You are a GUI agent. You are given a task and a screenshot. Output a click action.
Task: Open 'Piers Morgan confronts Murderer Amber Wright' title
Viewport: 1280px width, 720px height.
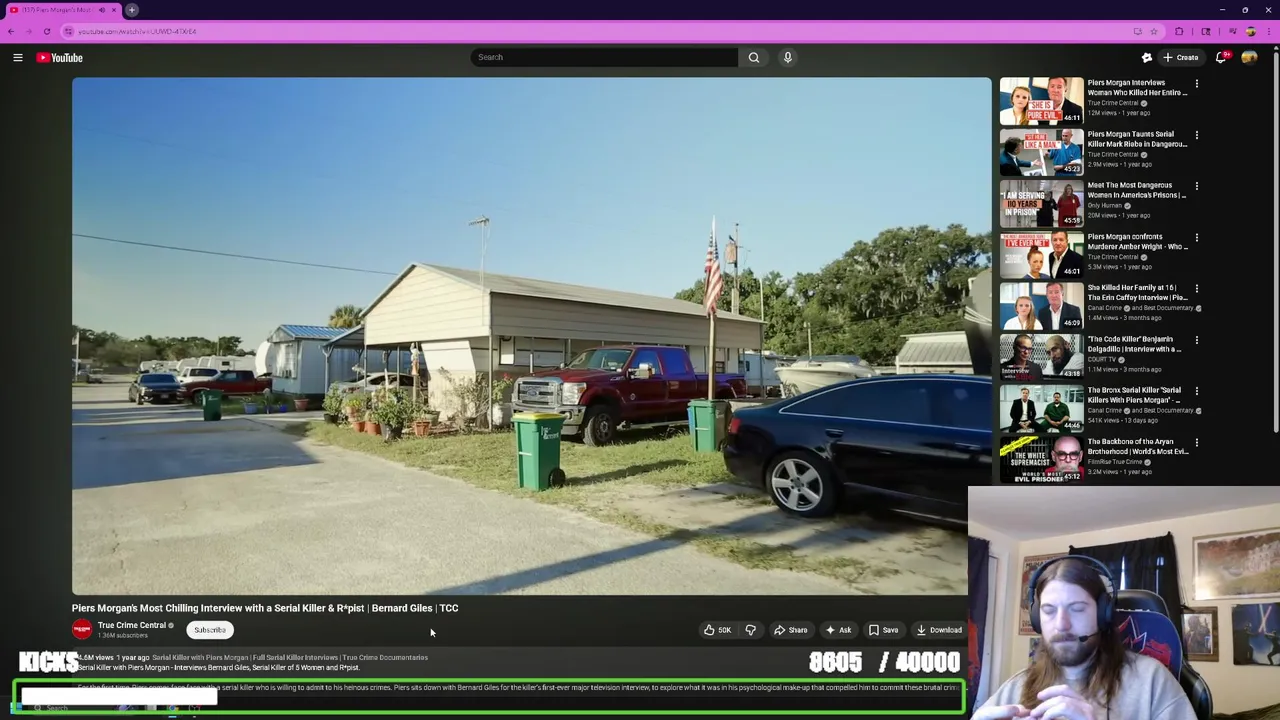[x=1137, y=241]
